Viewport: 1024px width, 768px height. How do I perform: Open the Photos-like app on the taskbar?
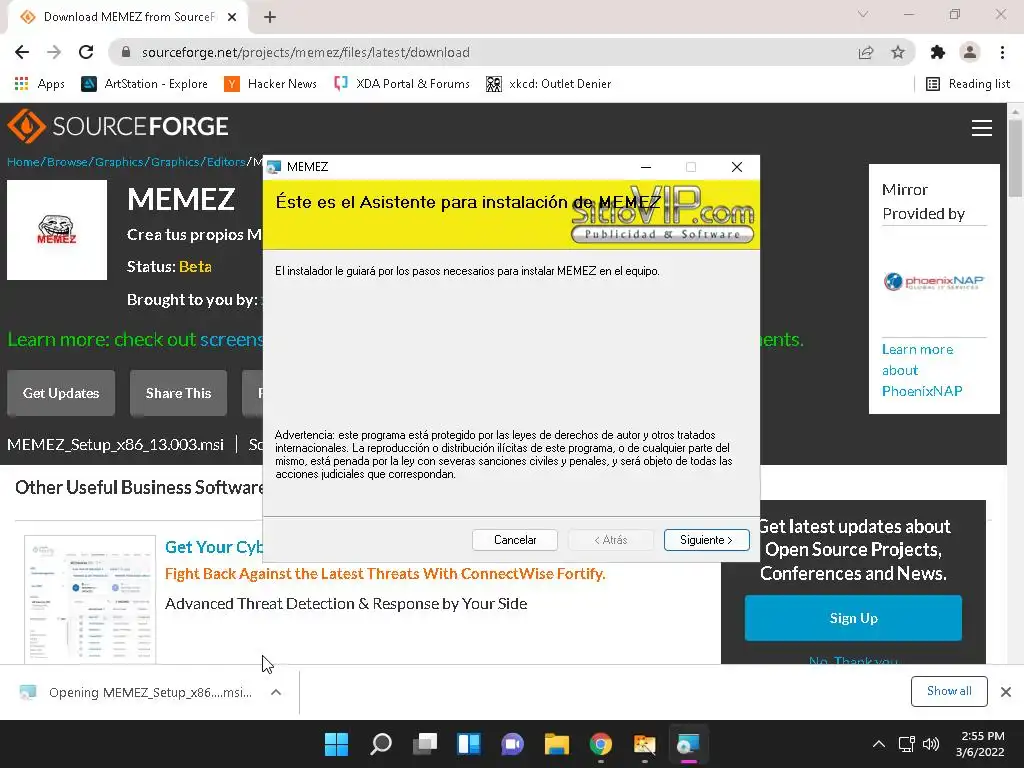pos(645,744)
